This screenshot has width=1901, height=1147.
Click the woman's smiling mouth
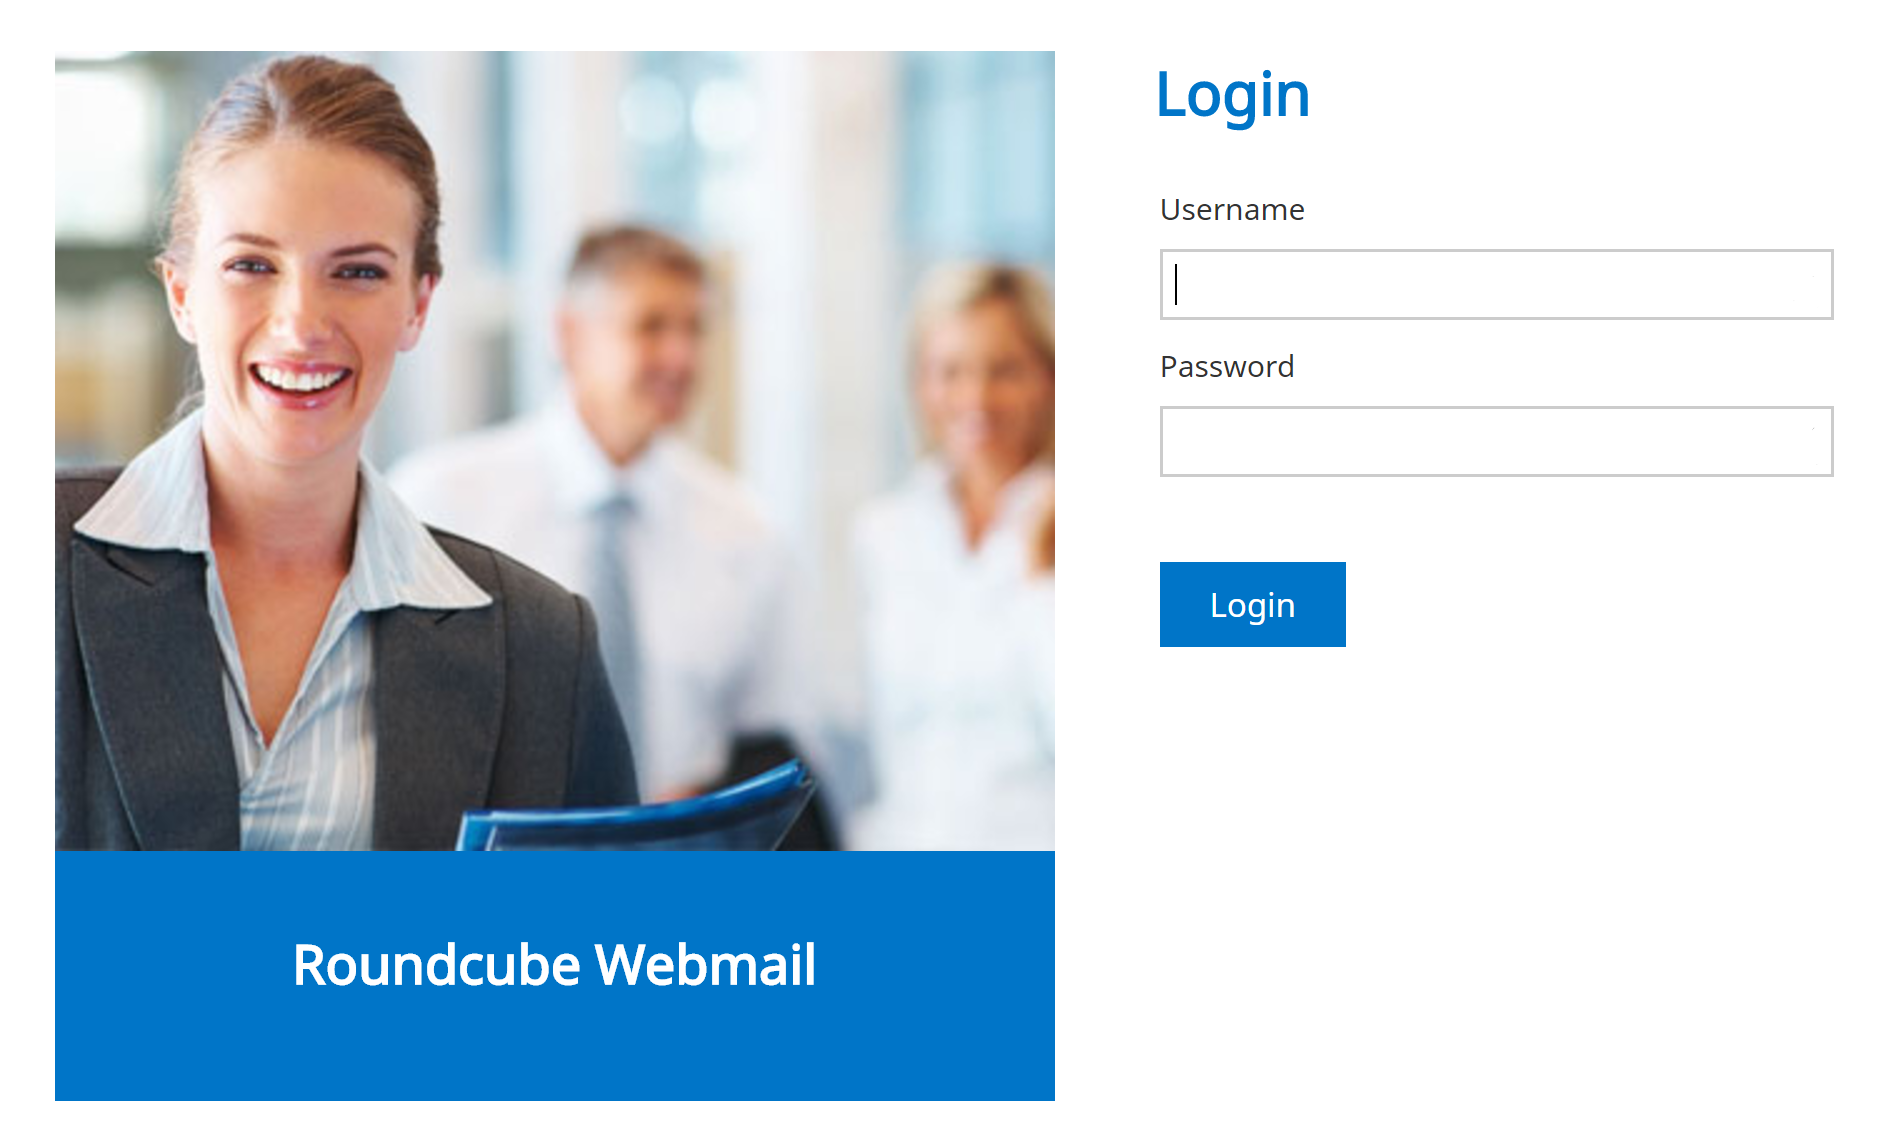(x=300, y=383)
